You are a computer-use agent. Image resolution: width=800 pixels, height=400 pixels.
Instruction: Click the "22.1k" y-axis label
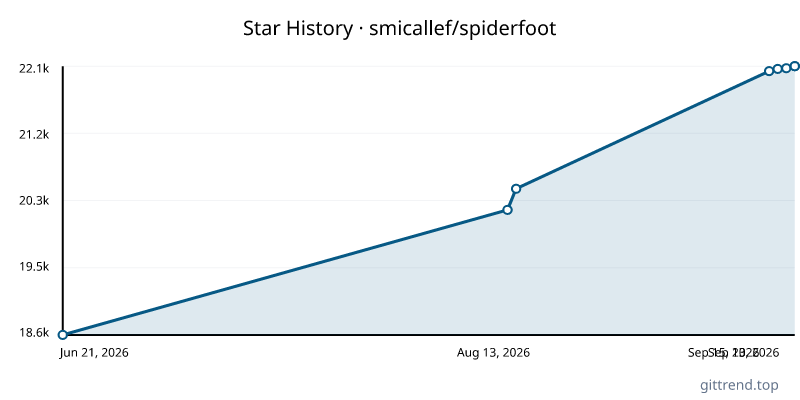coord(34,68)
